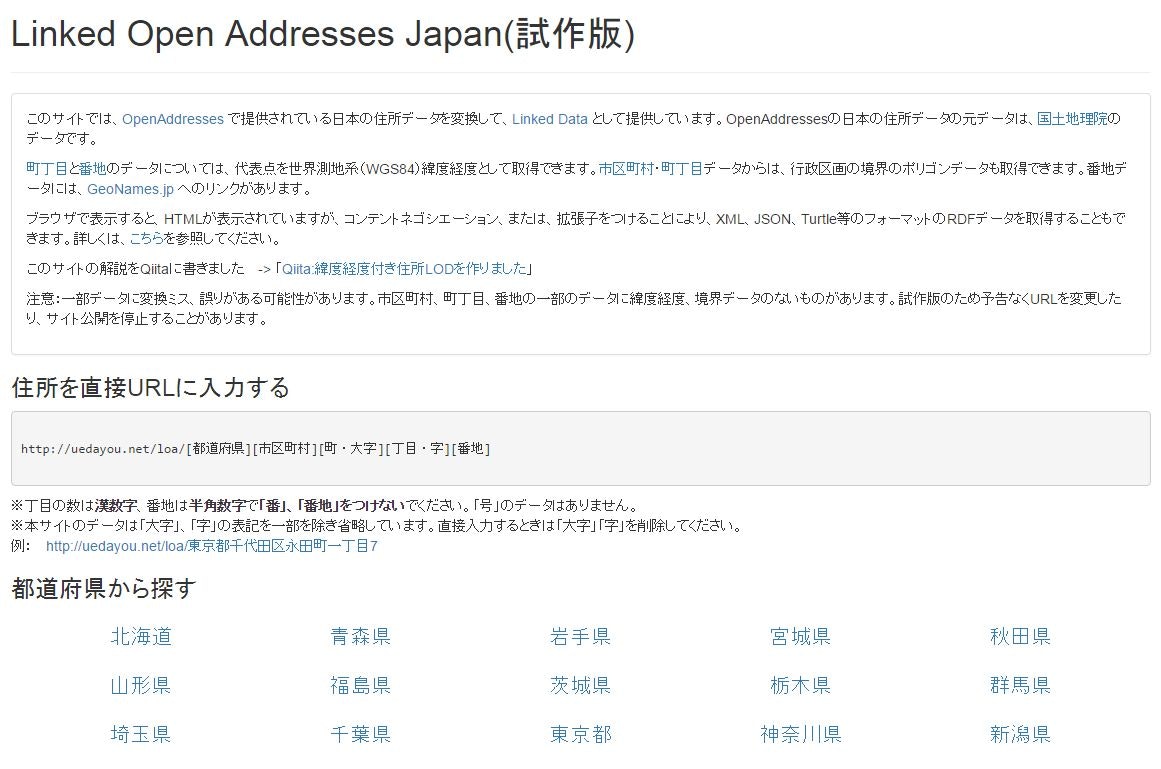Screen dimensions: 1161x769
Task: Open 秋田県 prefecture page
Action: click(x=1020, y=637)
